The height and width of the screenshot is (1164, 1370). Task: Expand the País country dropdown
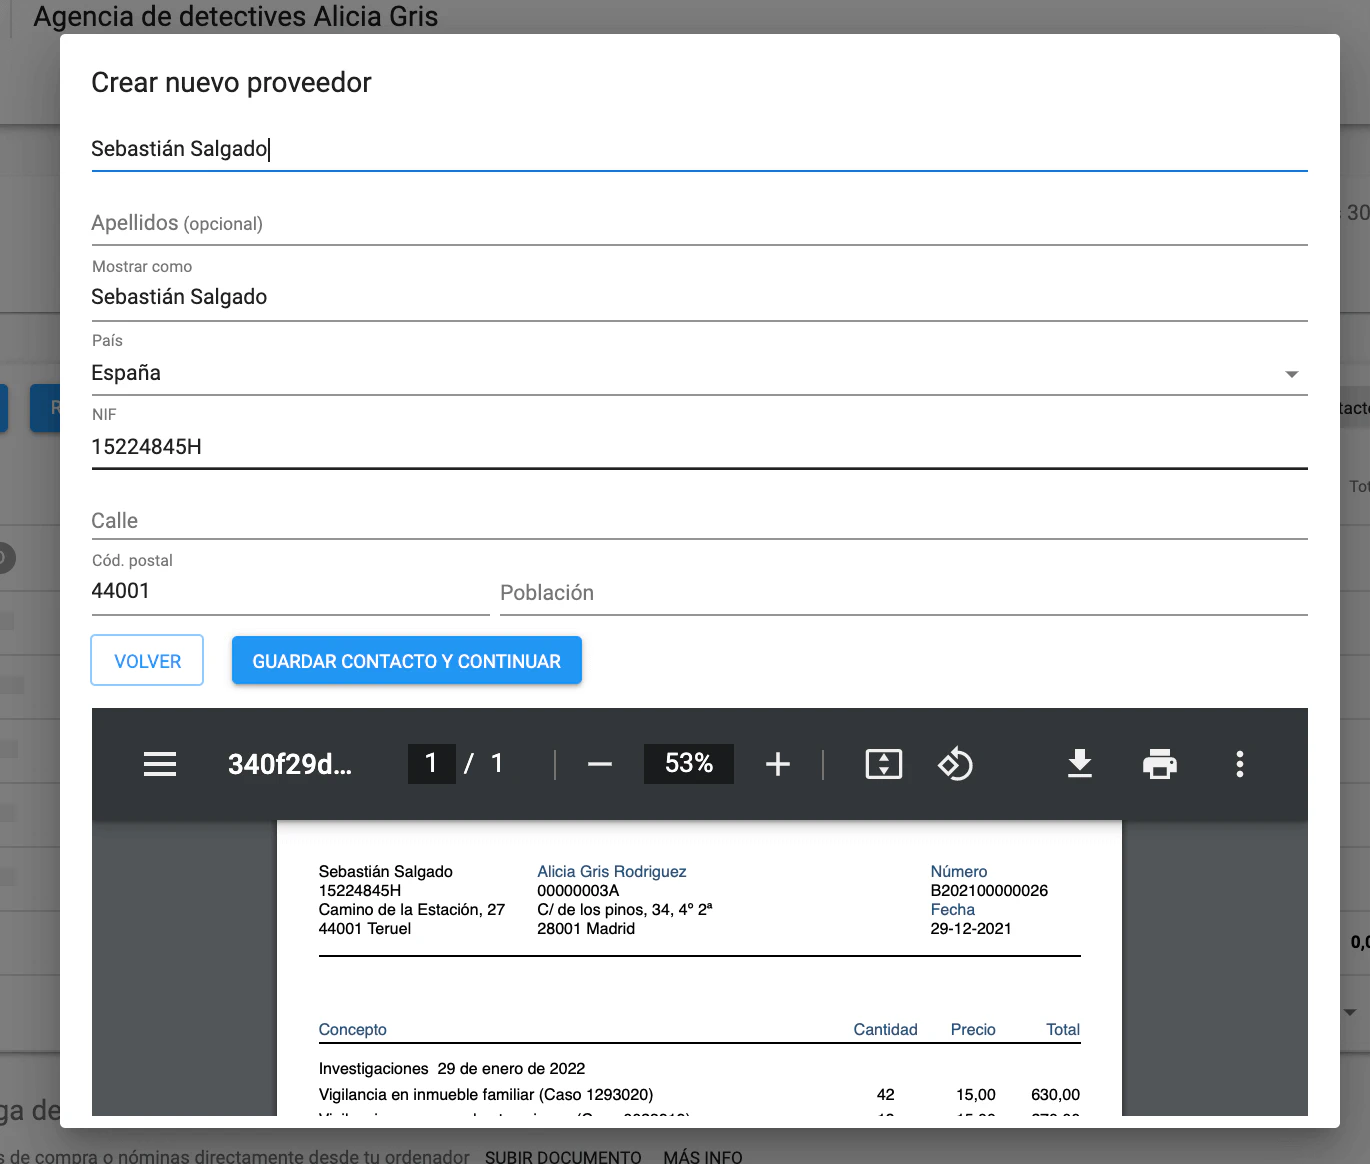(x=1291, y=374)
